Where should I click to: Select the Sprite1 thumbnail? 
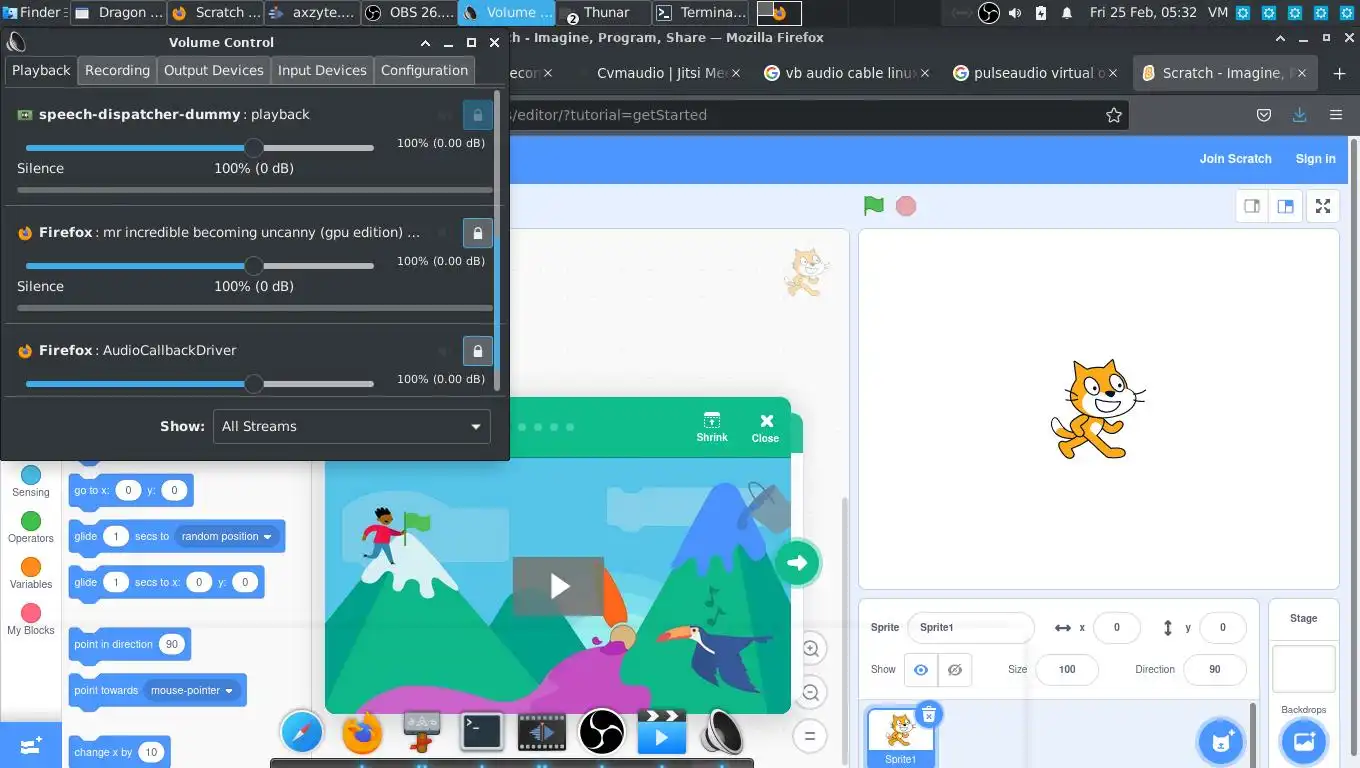[900, 736]
